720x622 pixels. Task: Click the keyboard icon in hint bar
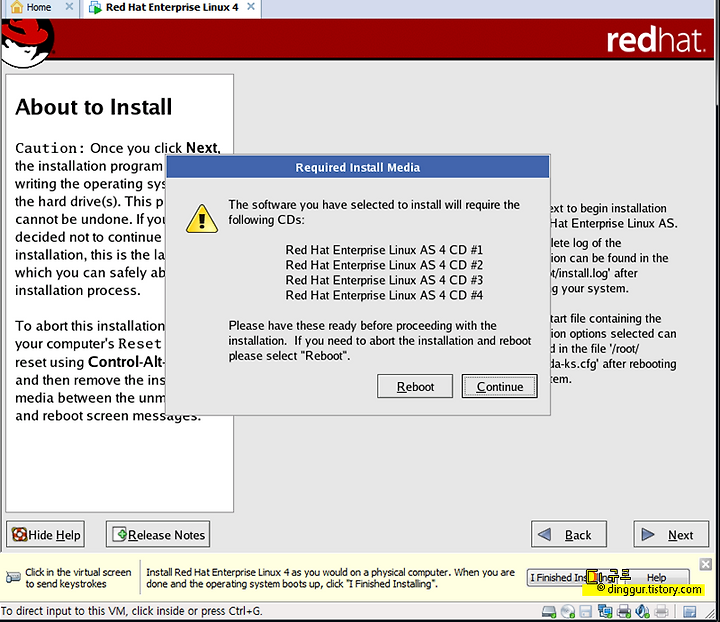13,577
